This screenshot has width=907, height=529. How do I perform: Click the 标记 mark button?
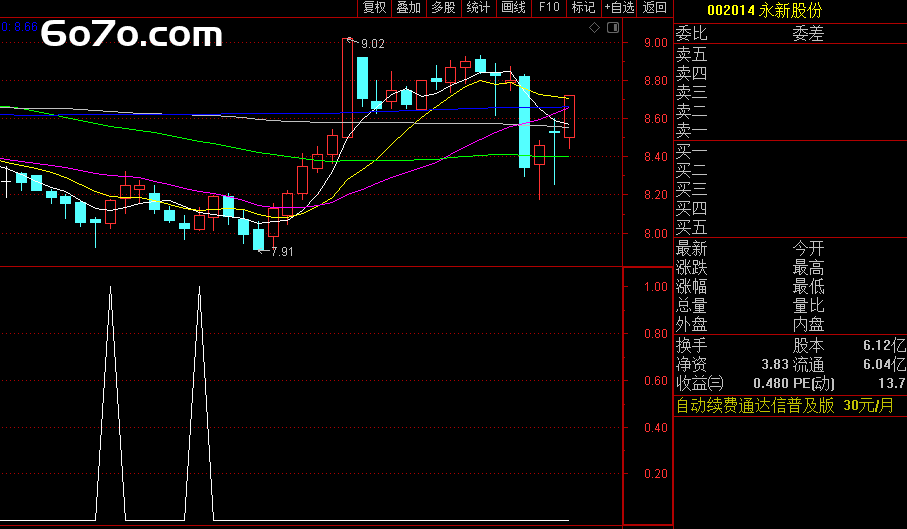(583, 8)
